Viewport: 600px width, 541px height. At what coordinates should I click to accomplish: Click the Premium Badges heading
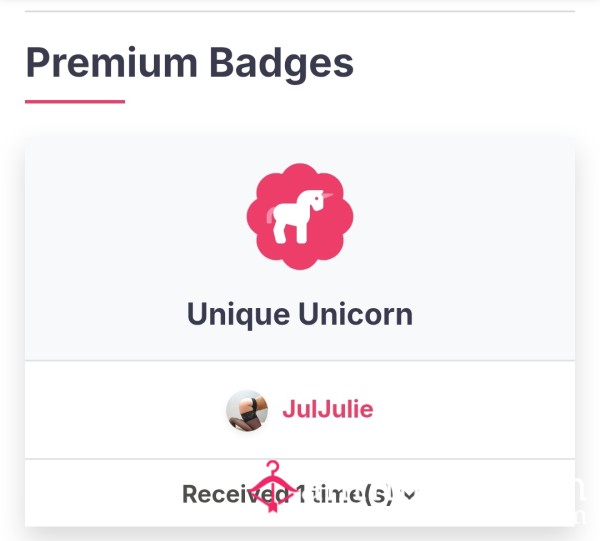coord(189,63)
